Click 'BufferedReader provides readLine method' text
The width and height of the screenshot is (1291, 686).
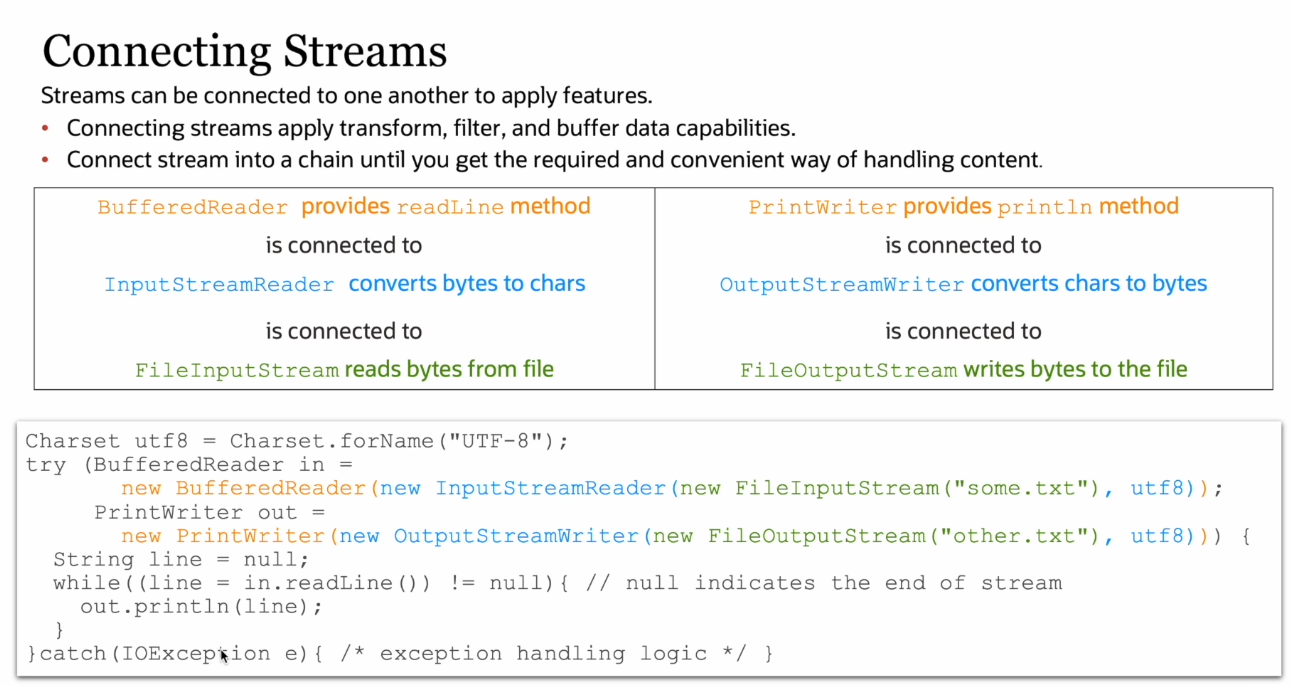(344, 207)
